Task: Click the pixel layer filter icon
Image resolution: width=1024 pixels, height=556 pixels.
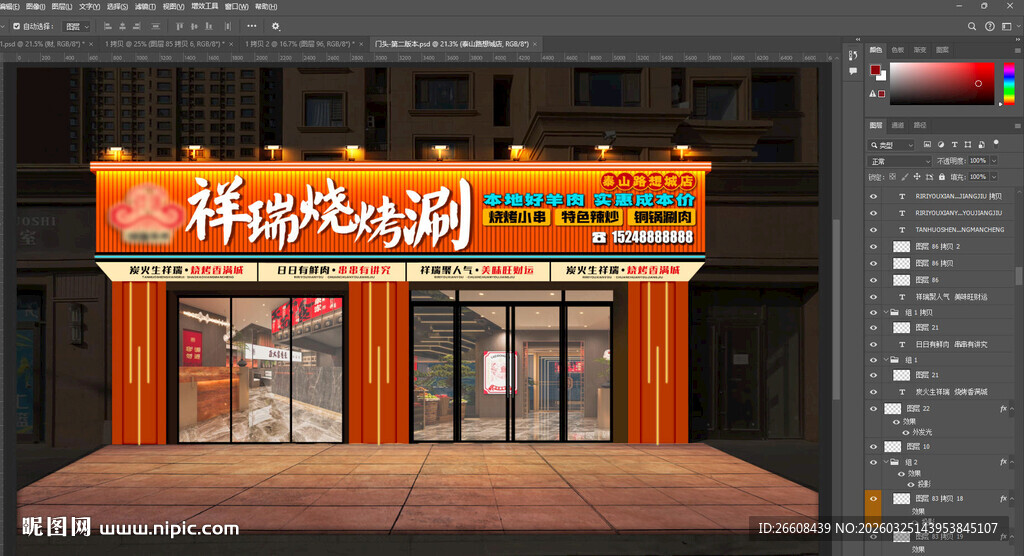Action: coord(927,145)
